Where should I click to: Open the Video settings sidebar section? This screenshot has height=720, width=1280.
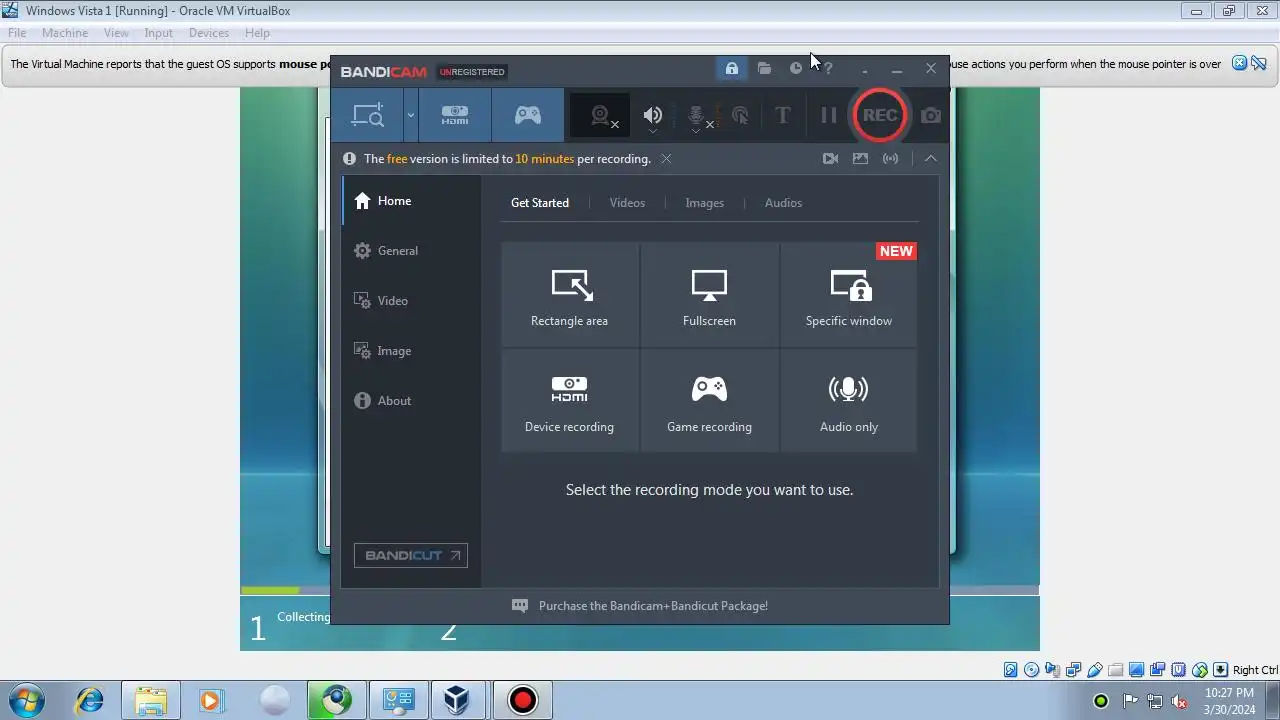pyautogui.click(x=411, y=301)
